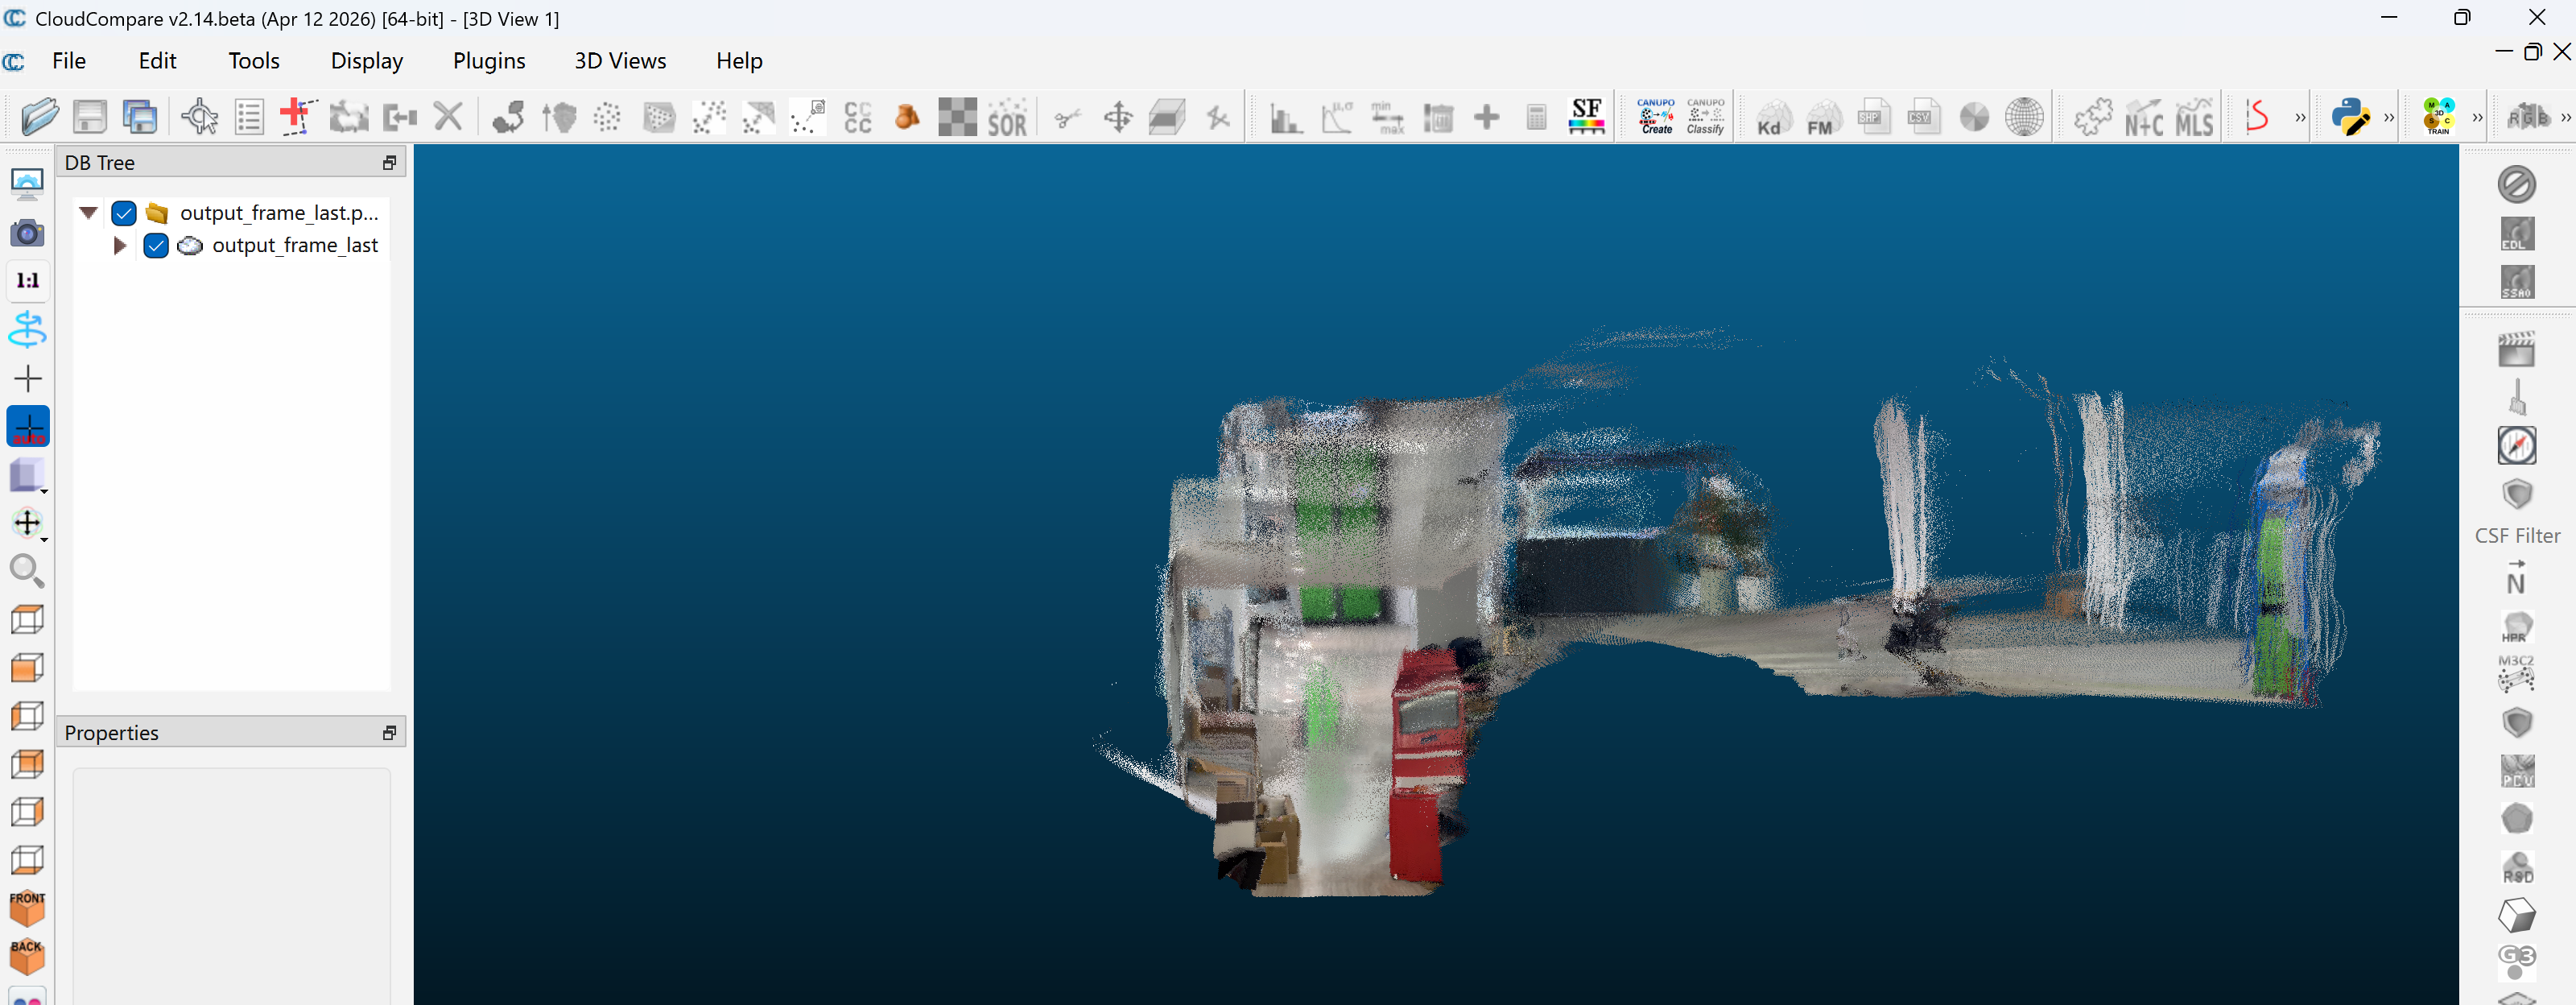This screenshot has height=1005, width=2576.
Task: Expand hidden toolbar items next to Python icon
Action: point(2389,117)
